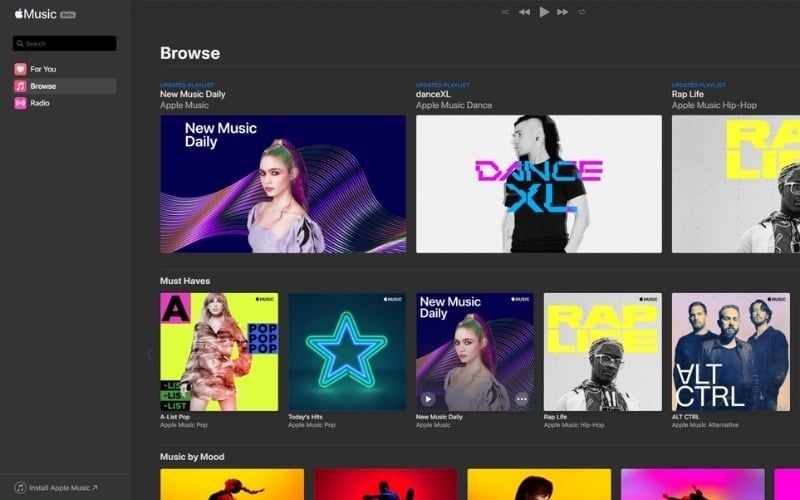The width and height of the screenshot is (800, 500).
Task: Click the Apple Music Dance subtitle
Action: point(454,105)
